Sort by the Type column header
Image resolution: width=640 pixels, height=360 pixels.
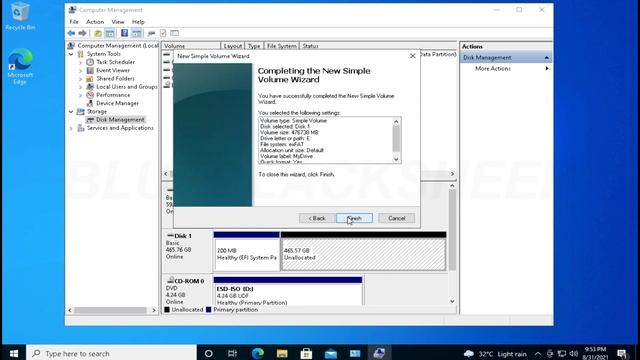pyautogui.click(x=254, y=46)
